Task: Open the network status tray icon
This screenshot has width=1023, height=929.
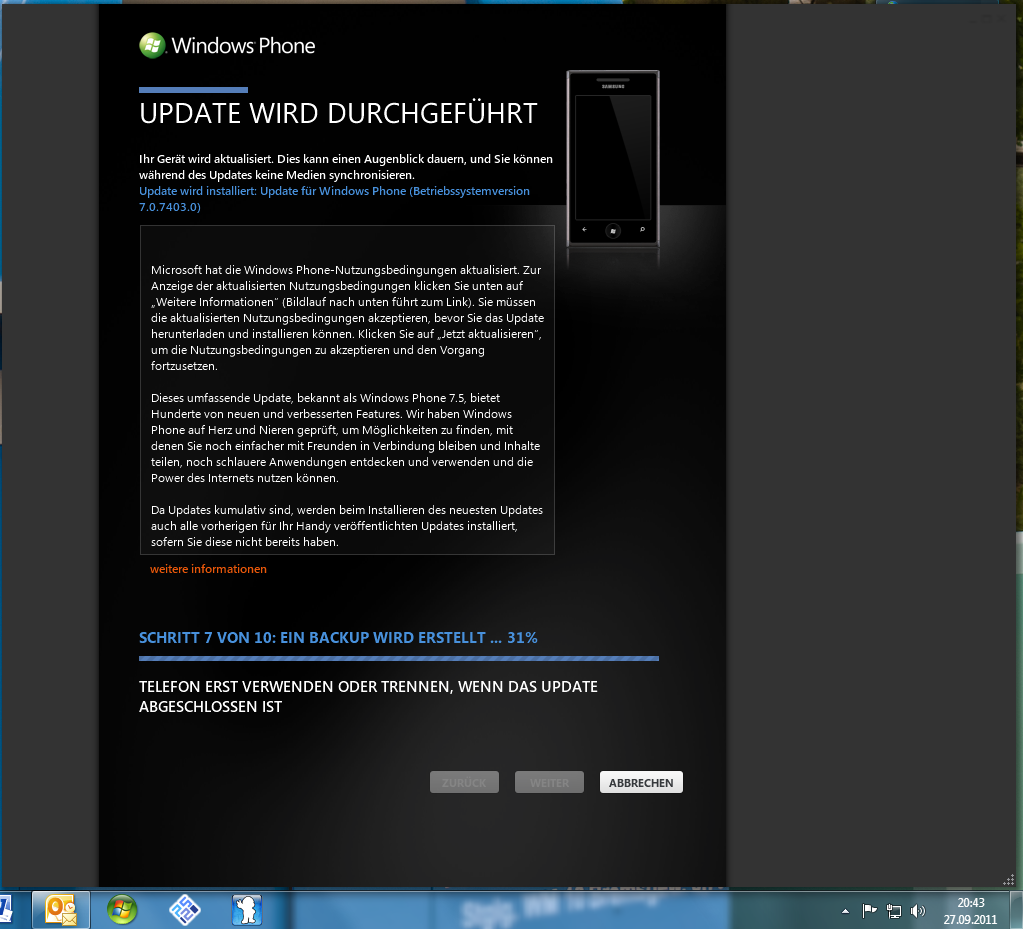Action: (893, 911)
